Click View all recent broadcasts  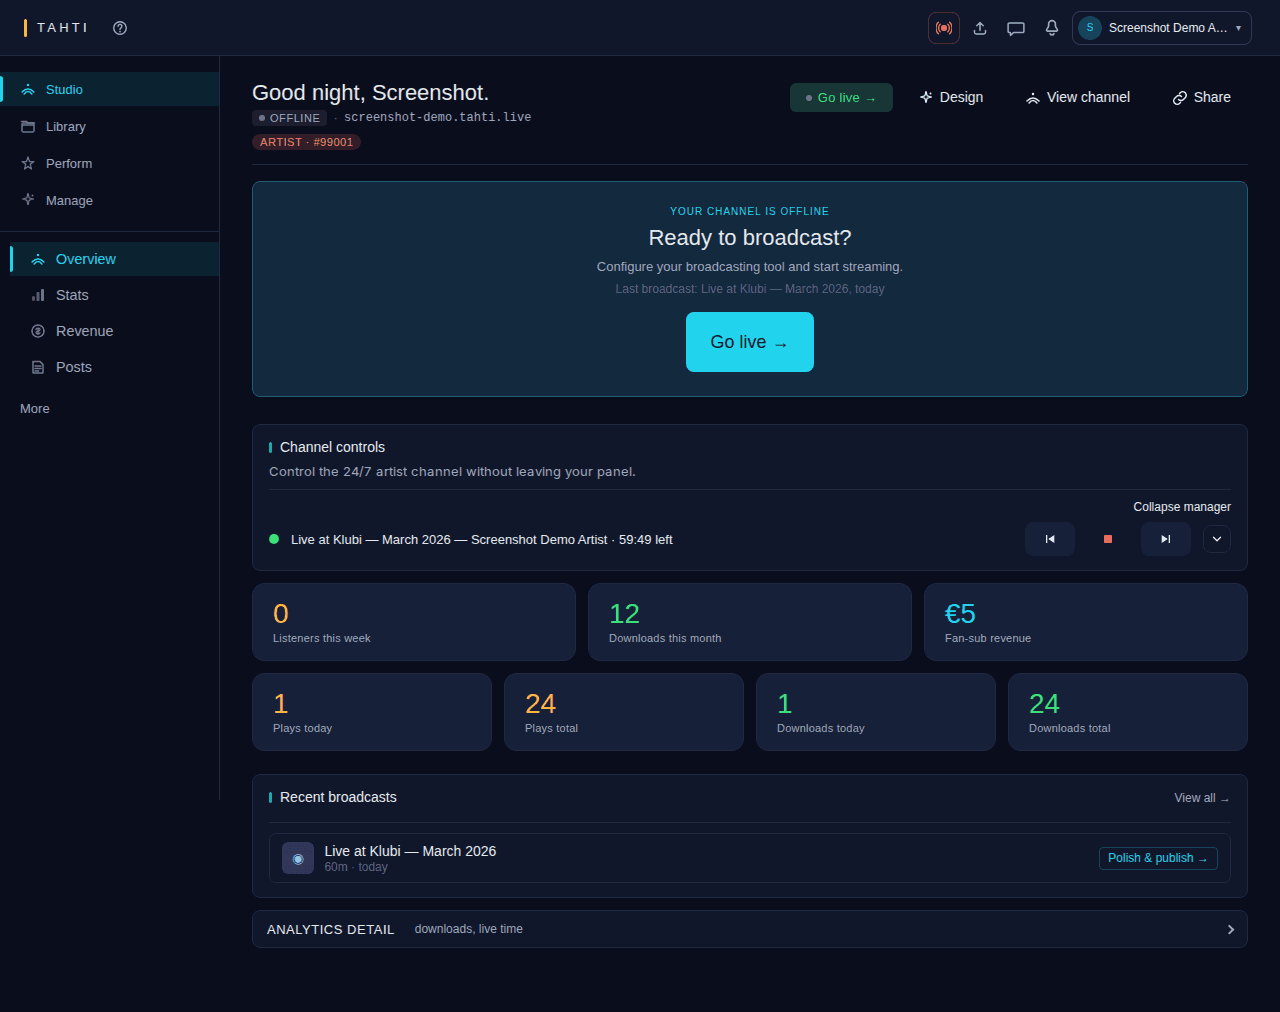click(1202, 798)
